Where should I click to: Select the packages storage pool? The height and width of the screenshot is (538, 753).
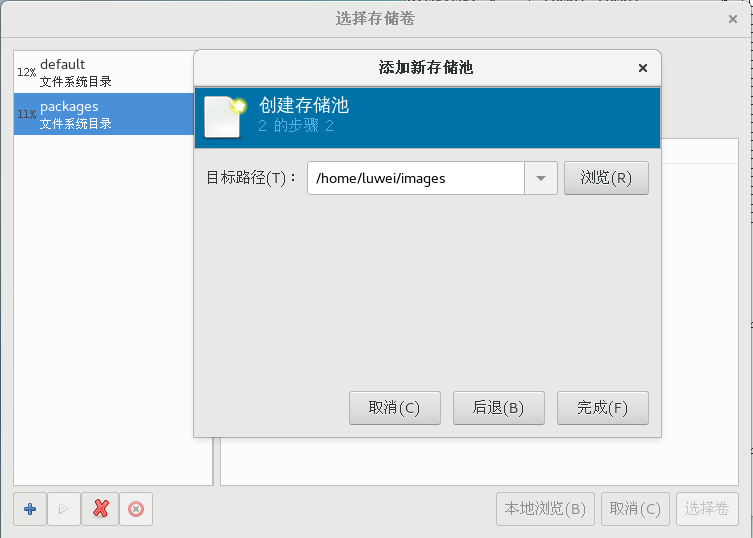point(104,114)
